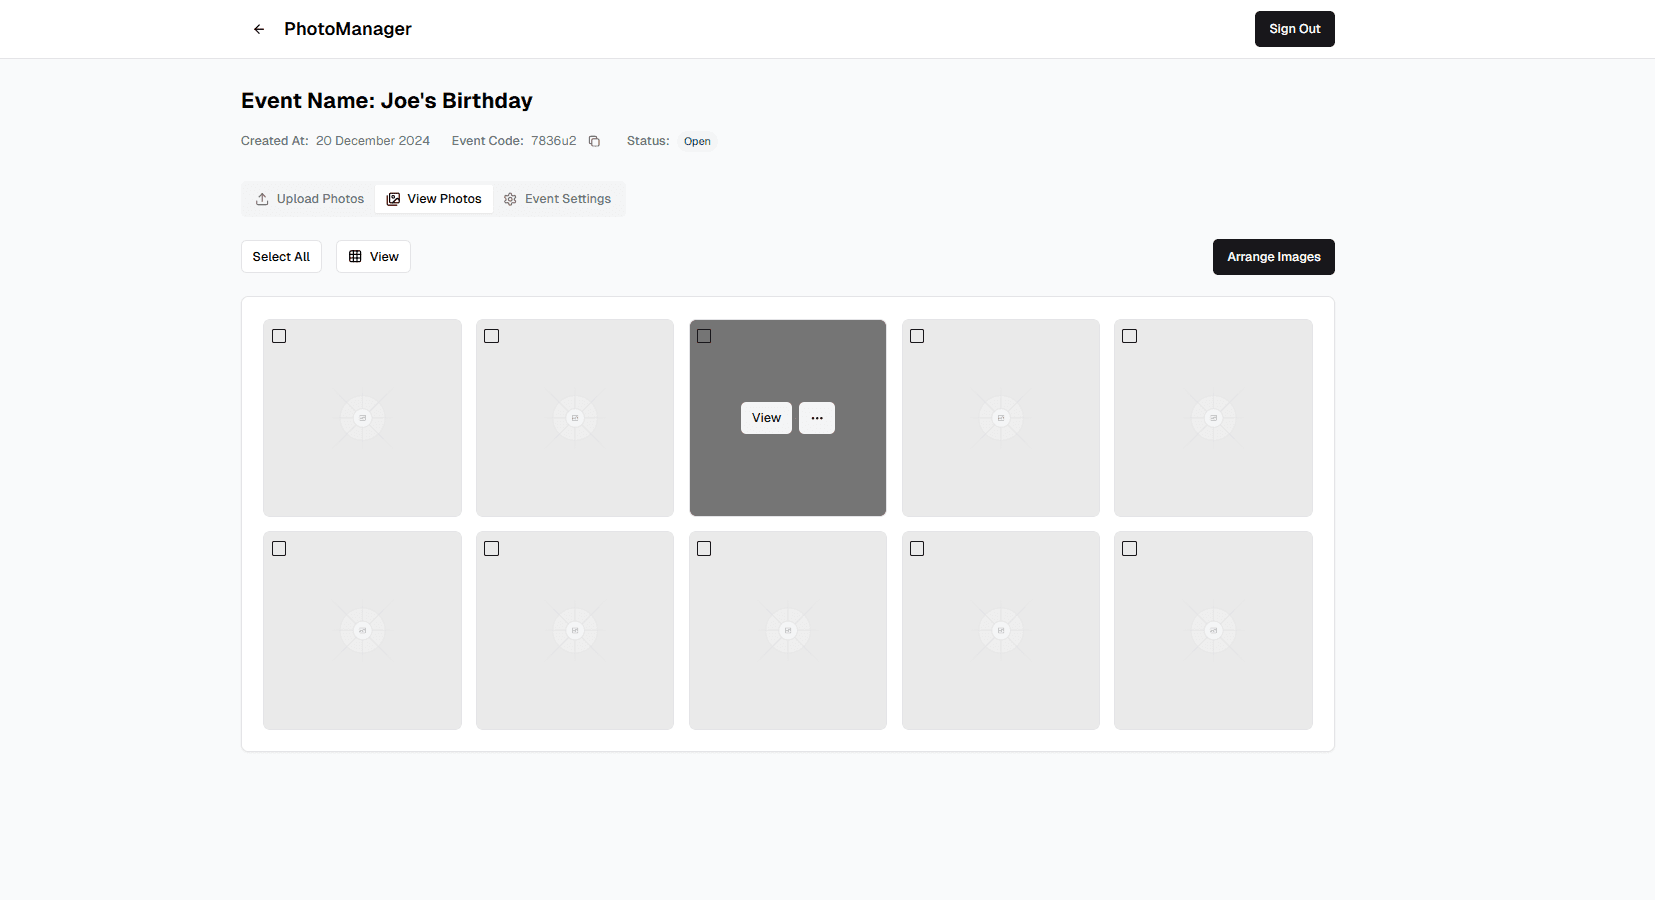
Task: Select the View Photos tab
Action: 434,199
